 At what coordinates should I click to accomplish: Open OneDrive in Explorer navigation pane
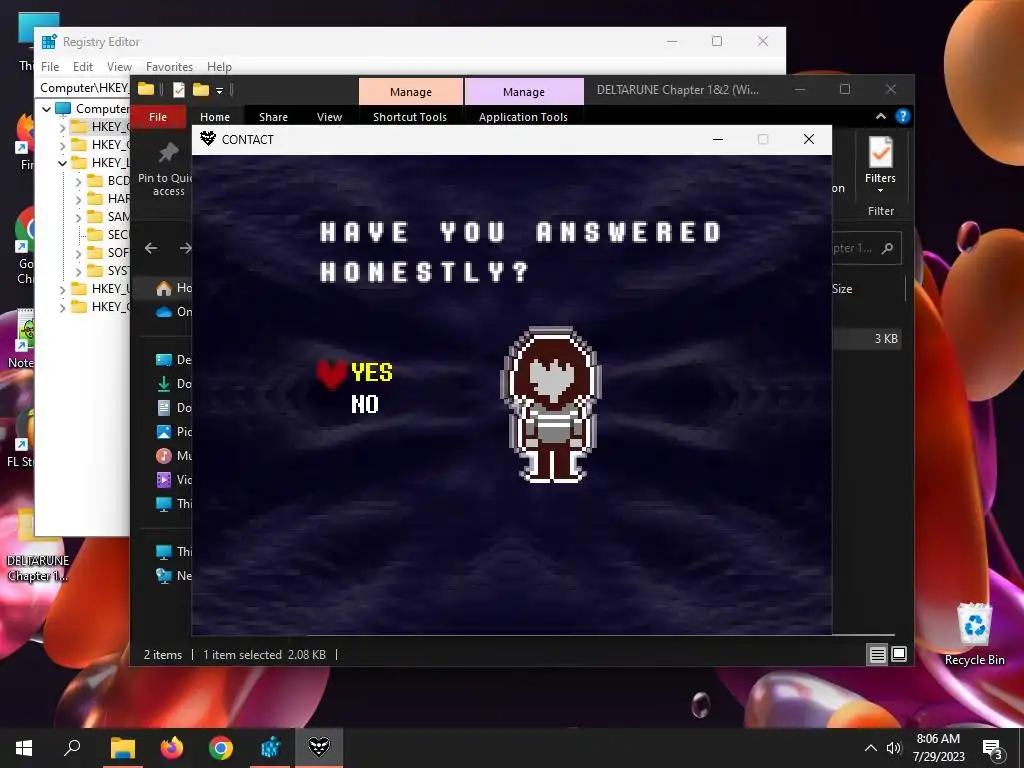[174, 312]
